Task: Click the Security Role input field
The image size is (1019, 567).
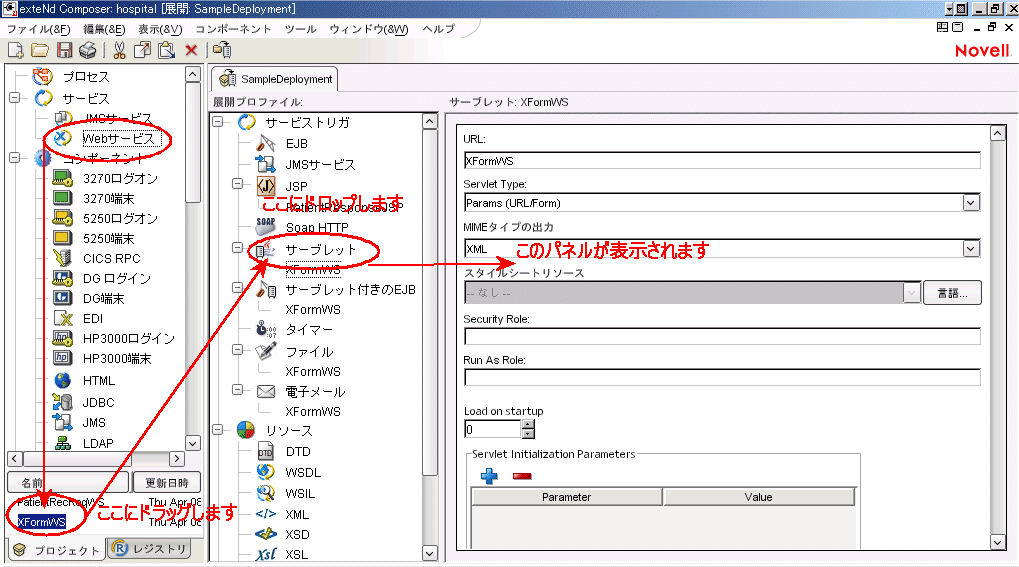Action: [x=722, y=336]
